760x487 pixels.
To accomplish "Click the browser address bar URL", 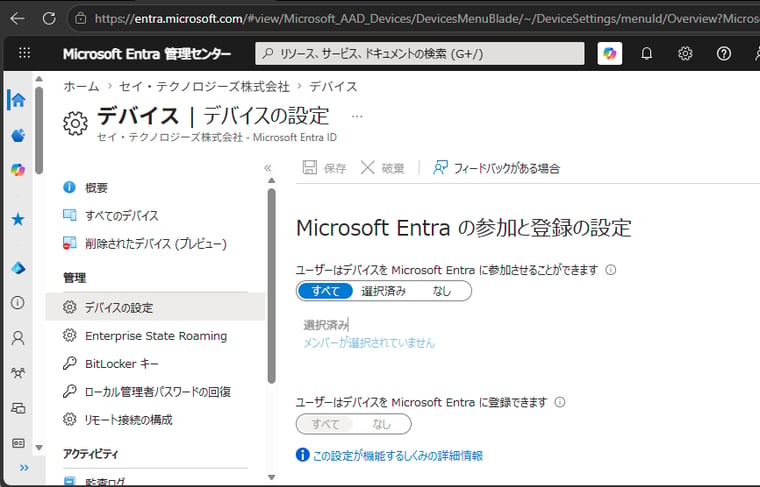I will click(x=427, y=18).
